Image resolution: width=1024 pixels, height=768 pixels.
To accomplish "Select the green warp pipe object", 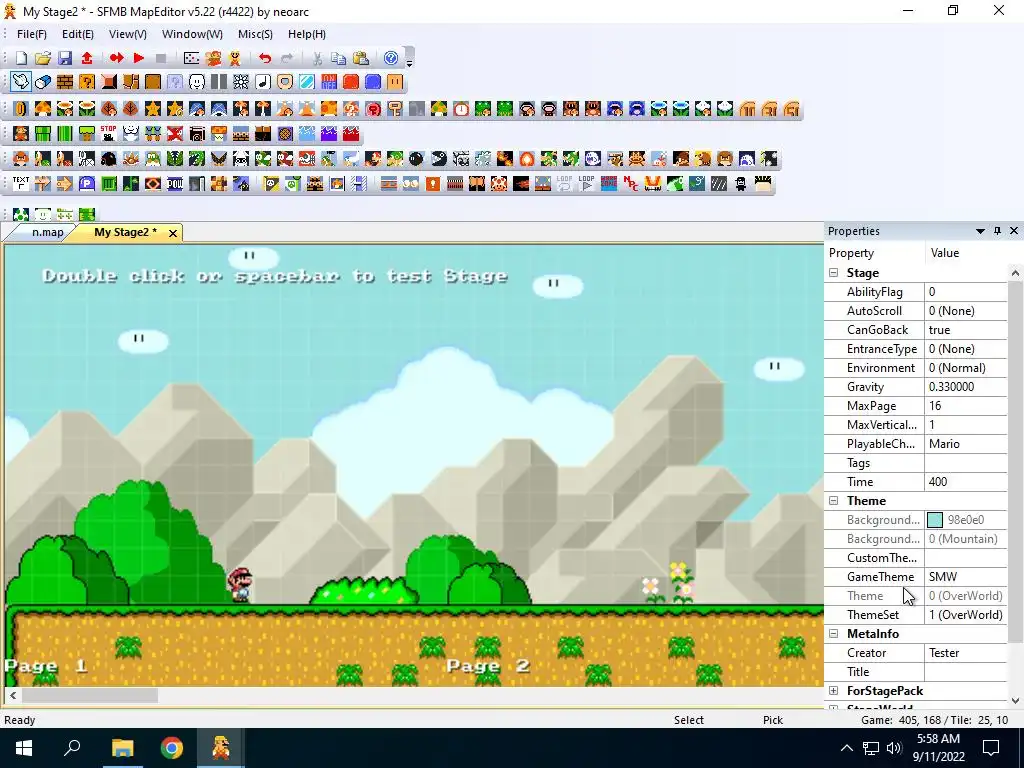I will click(x=42, y=134).
